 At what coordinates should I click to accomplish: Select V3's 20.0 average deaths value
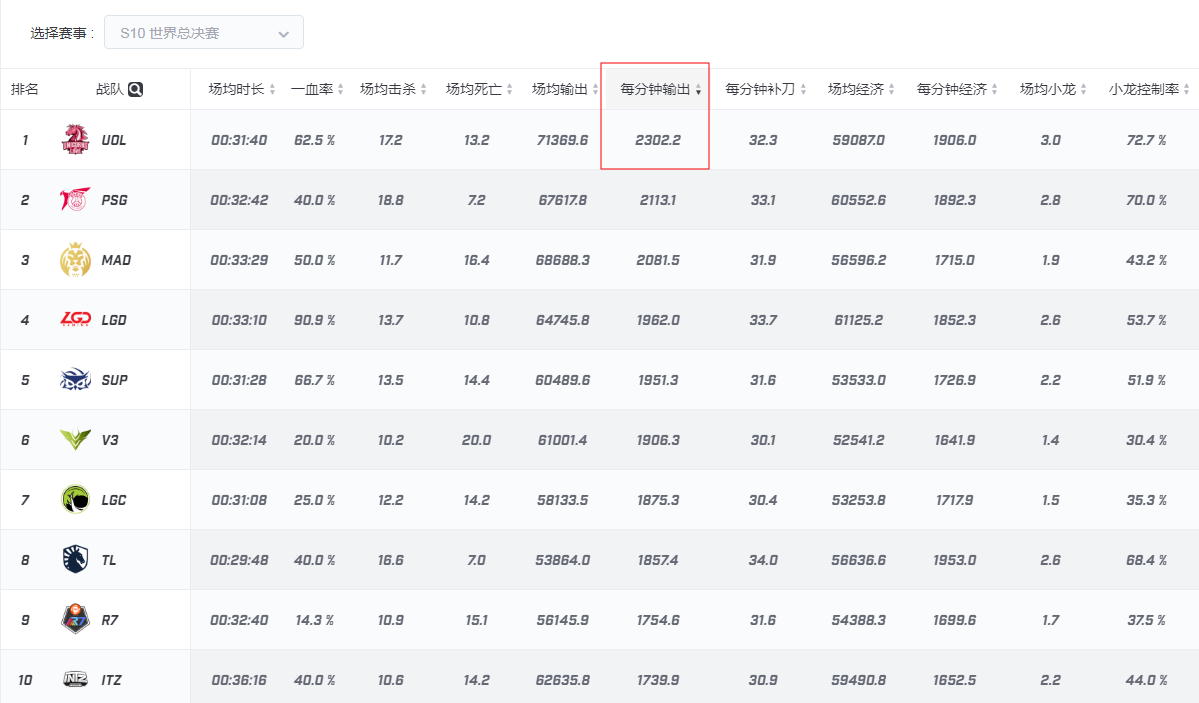click(476, 441)
